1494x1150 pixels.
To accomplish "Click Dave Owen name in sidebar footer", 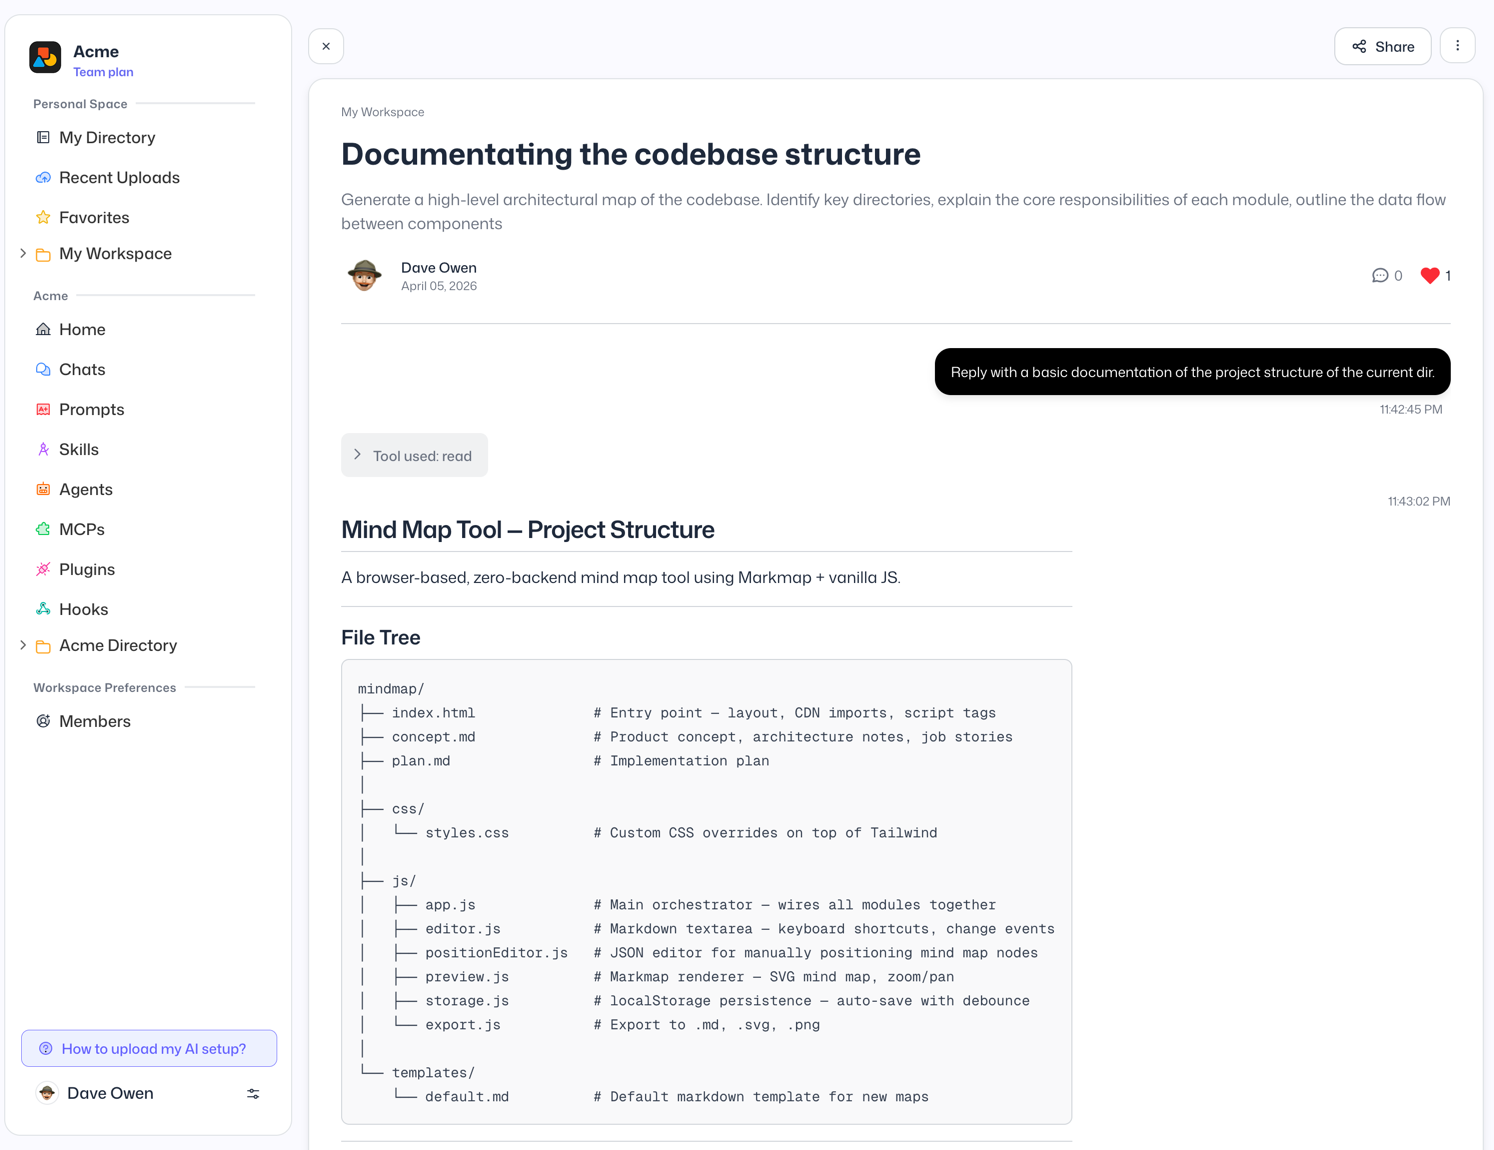I will click(x=110, y=1093).
